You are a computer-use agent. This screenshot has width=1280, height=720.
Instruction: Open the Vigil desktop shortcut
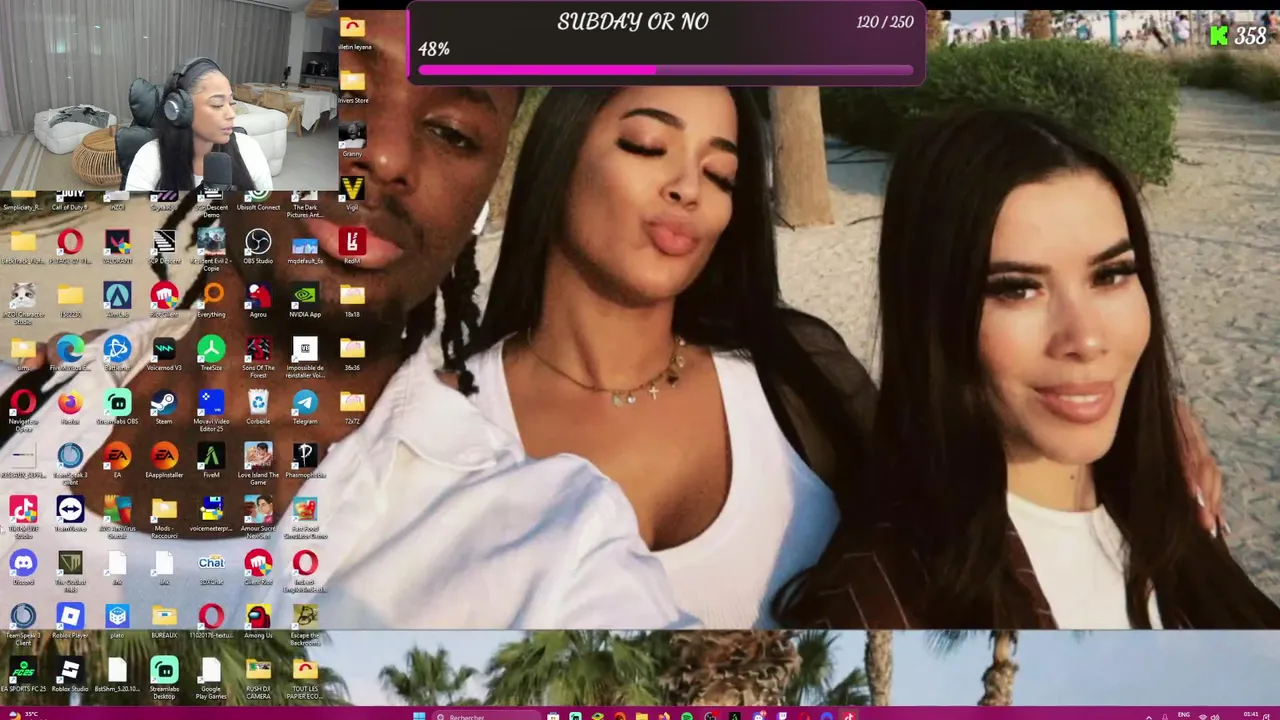[352, 193]
